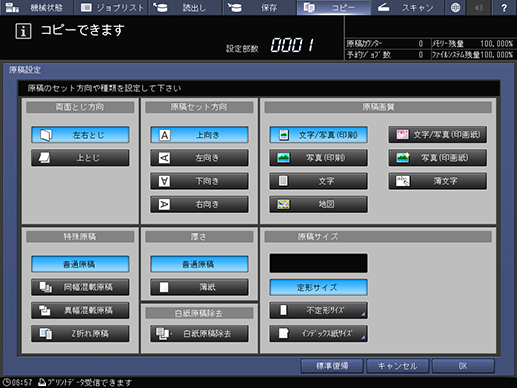Choose 左向き original orientation

tap(199, 158)
